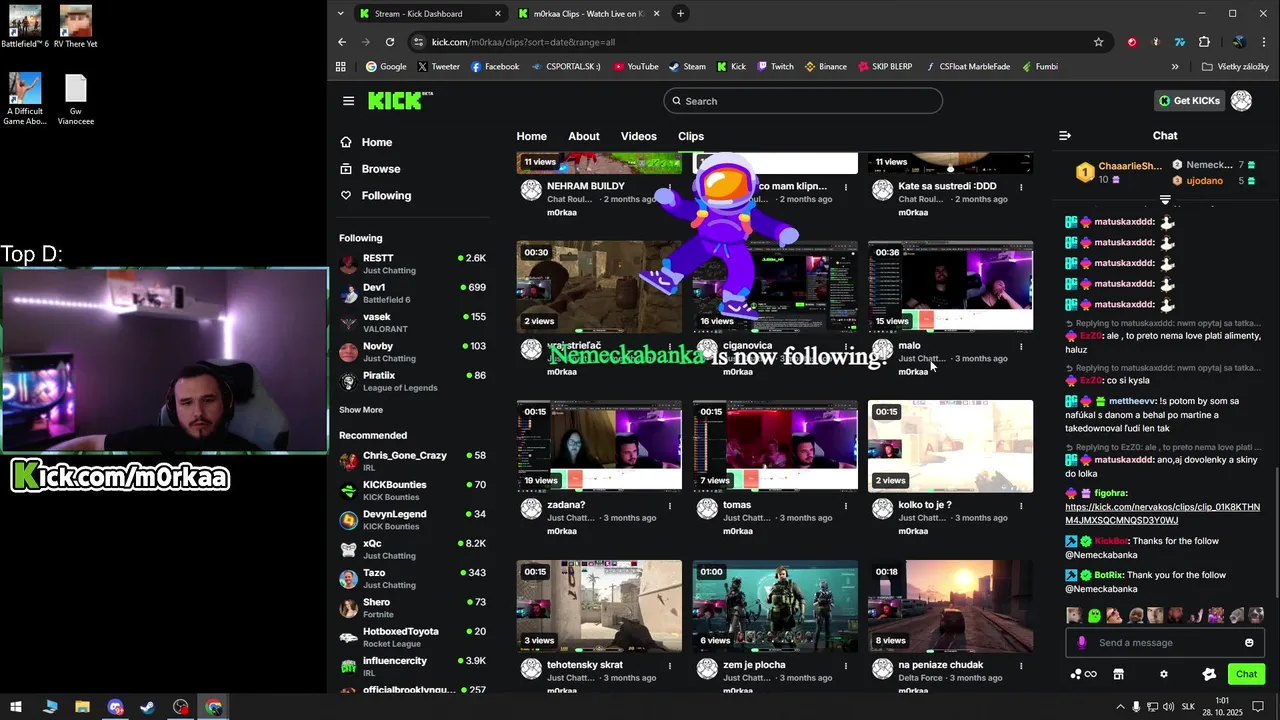Show more followed channels
1280x720 pixels.
coord(361,410)
